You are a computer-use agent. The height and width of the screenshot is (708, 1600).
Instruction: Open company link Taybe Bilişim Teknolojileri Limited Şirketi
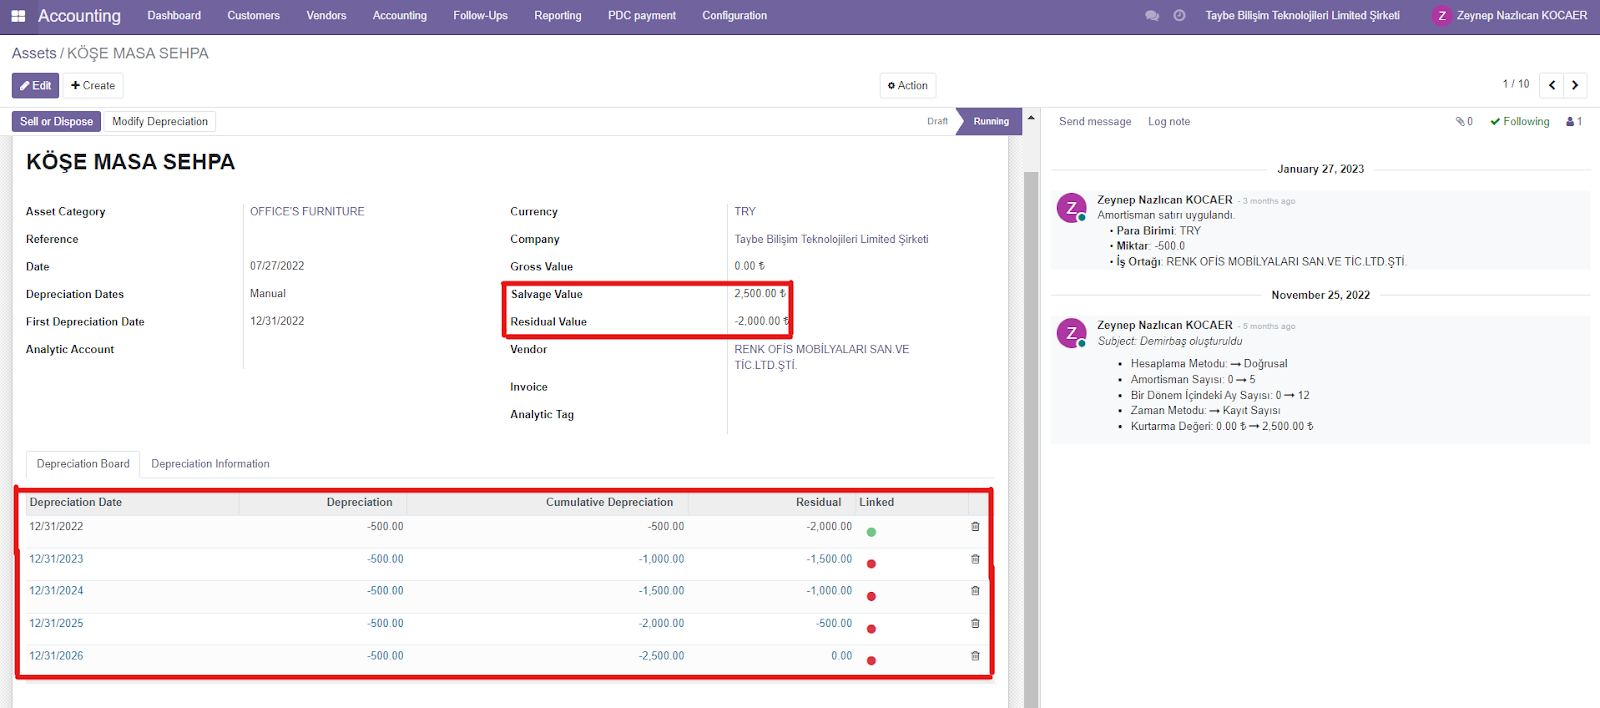831,240
